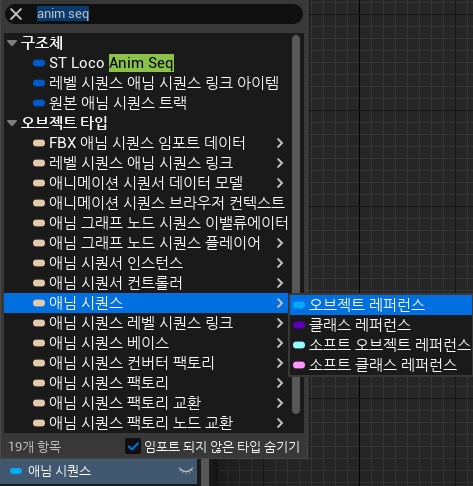Expand submenu arrow for 애님 시퀀스 팩토리 노드 교환
The image size is (473, 486).
(x=280, y=423)
